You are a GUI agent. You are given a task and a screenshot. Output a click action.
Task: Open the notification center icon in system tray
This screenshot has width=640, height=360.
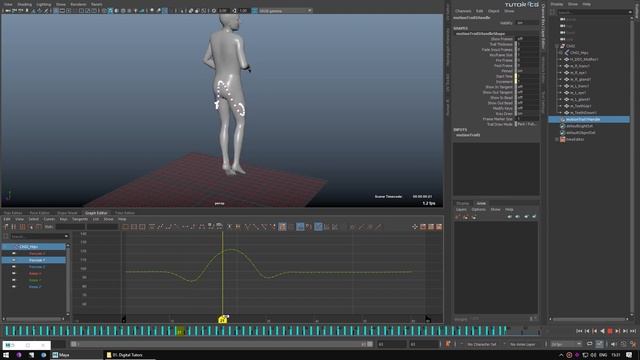pyautogui.click(x=629, y=355)
